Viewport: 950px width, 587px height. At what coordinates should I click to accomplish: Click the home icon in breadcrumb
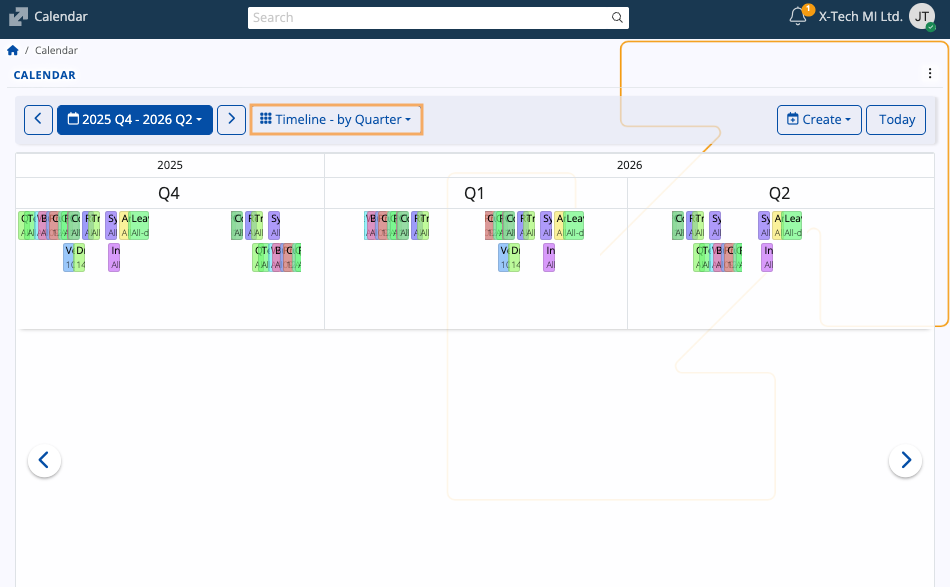tap(13, 51)
